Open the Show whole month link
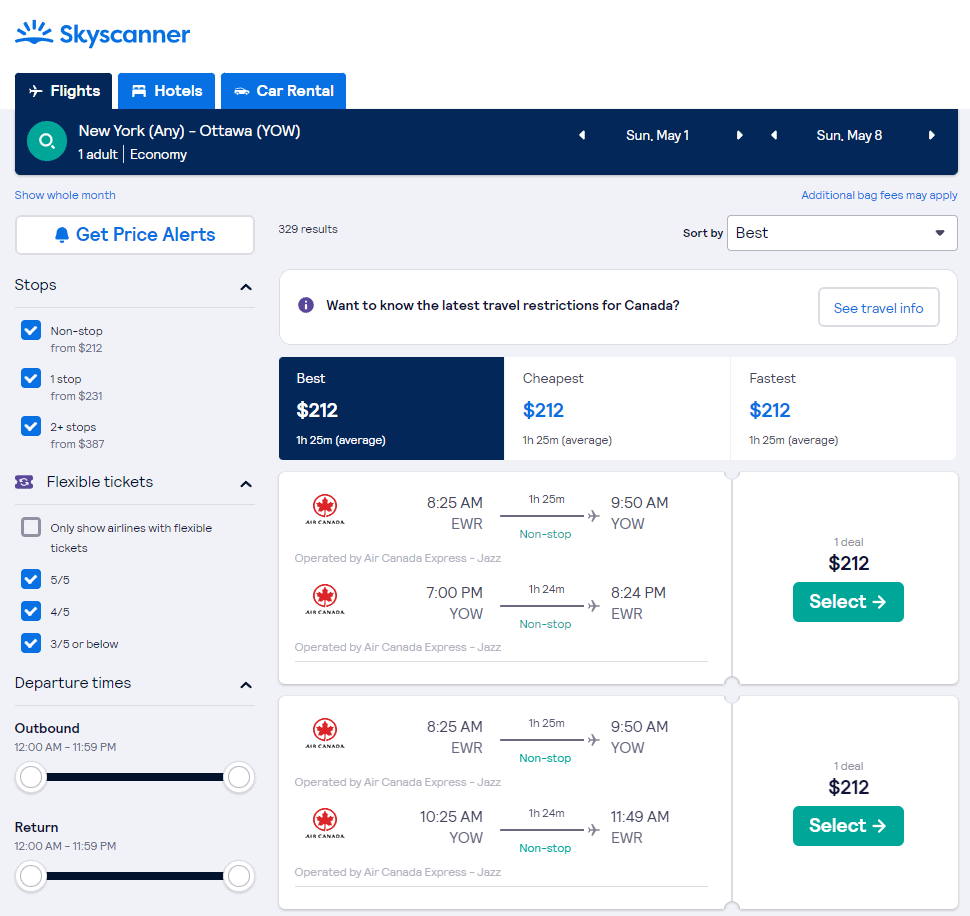This screenshot has height=916, width=970. (64, 195)
